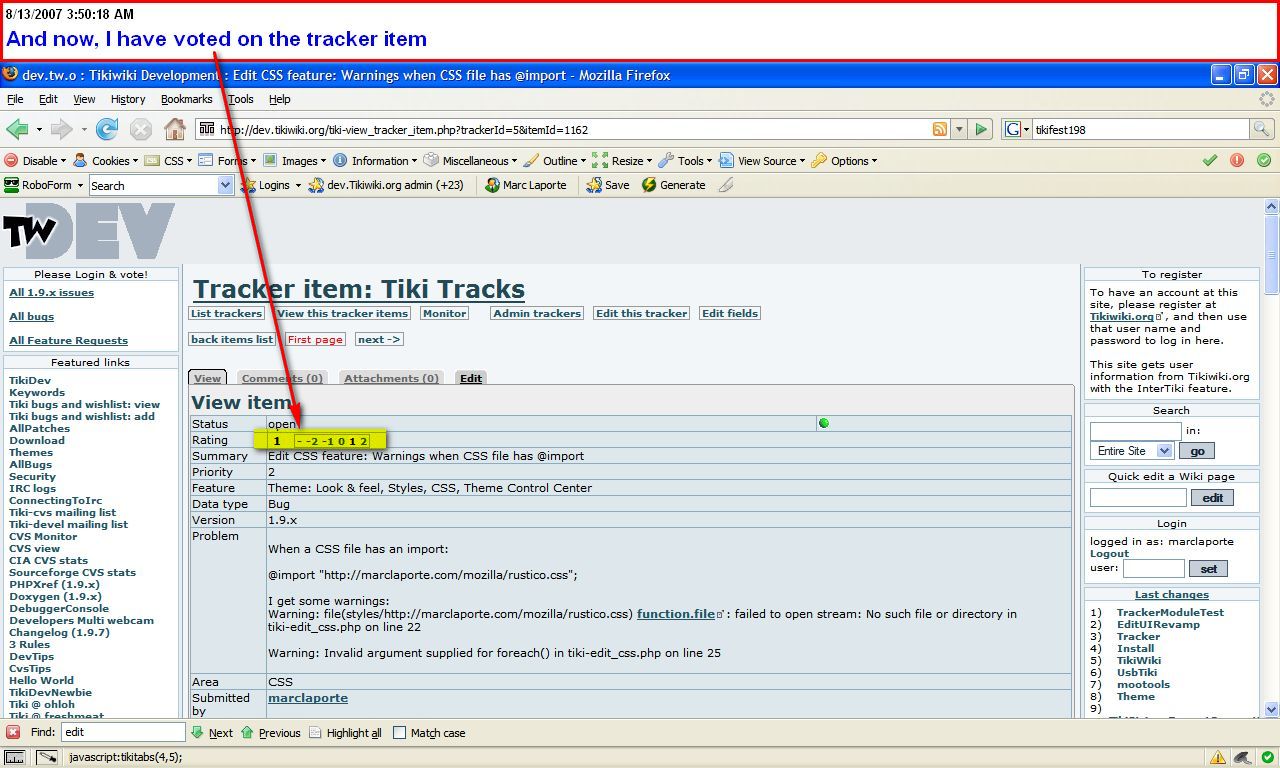Click the RSS feed icon in address bar
This screenshot has height=768, width=1280.
[x=939, y=129]
